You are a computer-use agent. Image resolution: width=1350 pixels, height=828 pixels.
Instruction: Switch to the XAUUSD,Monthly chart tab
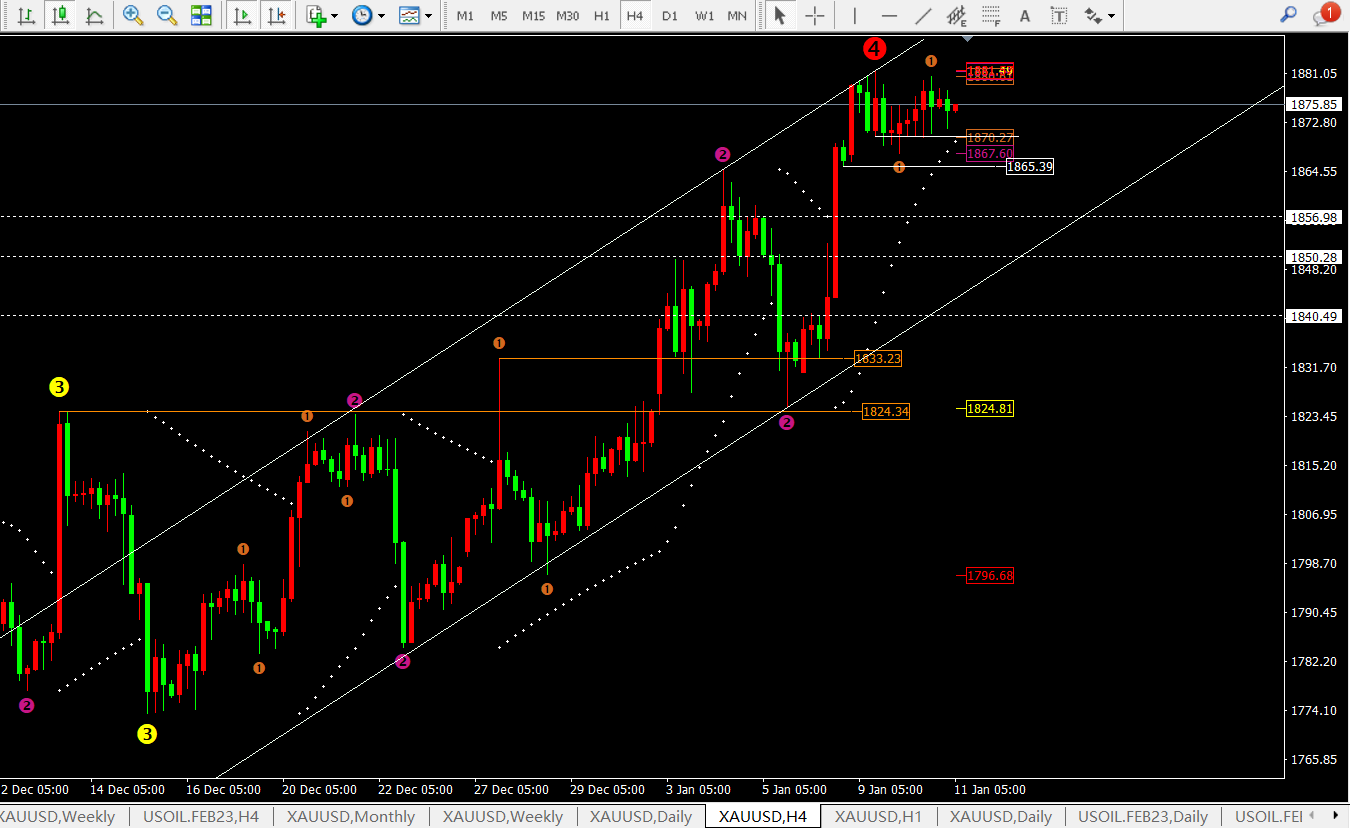point(351,816)
